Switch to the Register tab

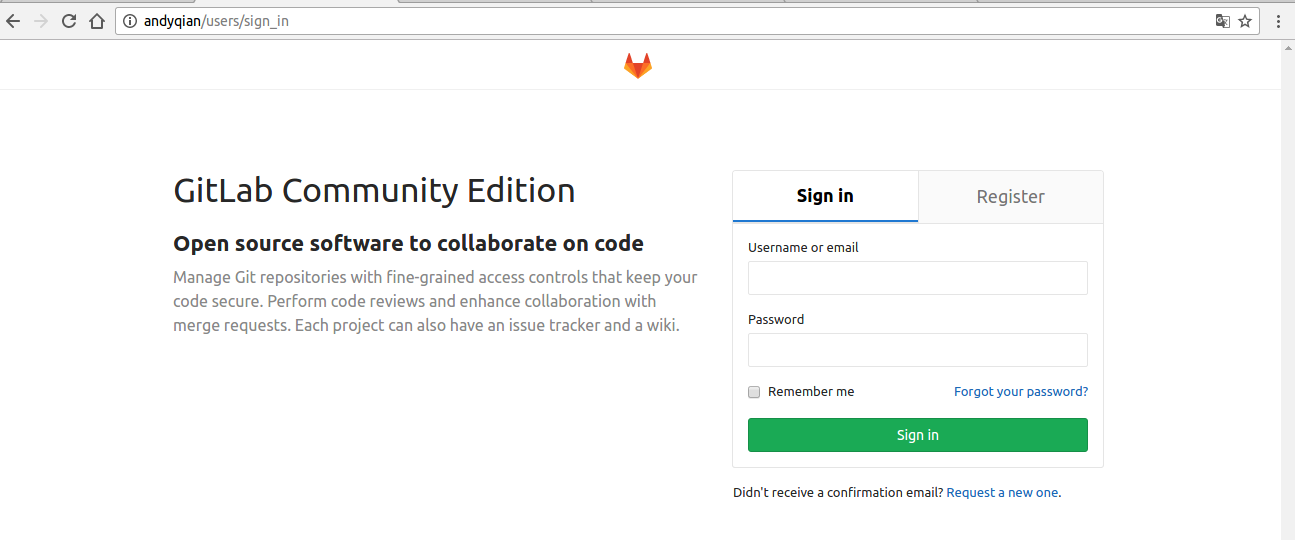coord(1011,196)
